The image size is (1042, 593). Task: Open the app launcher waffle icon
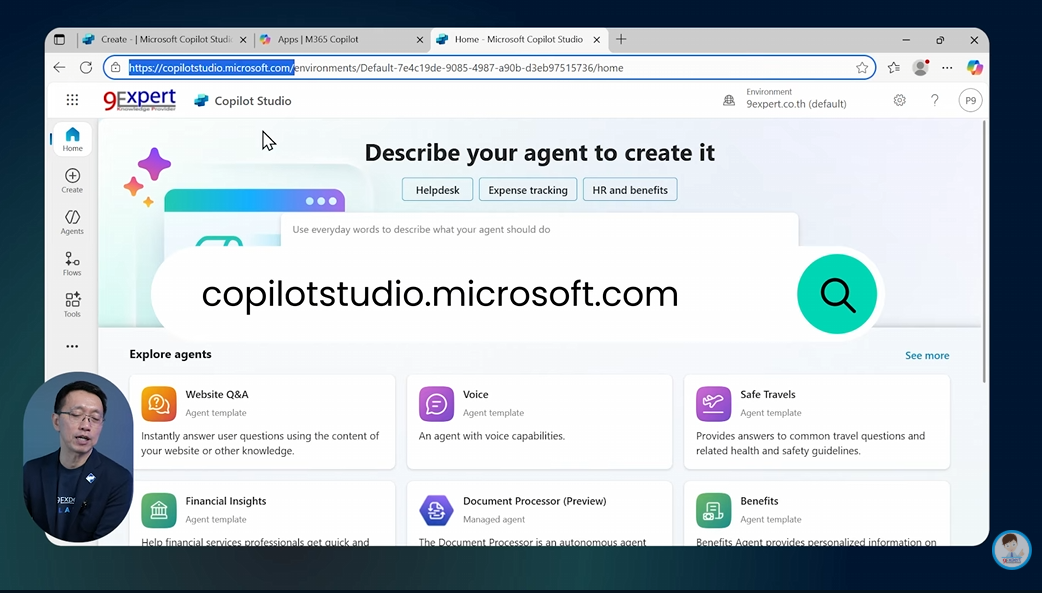coord(71,100)
